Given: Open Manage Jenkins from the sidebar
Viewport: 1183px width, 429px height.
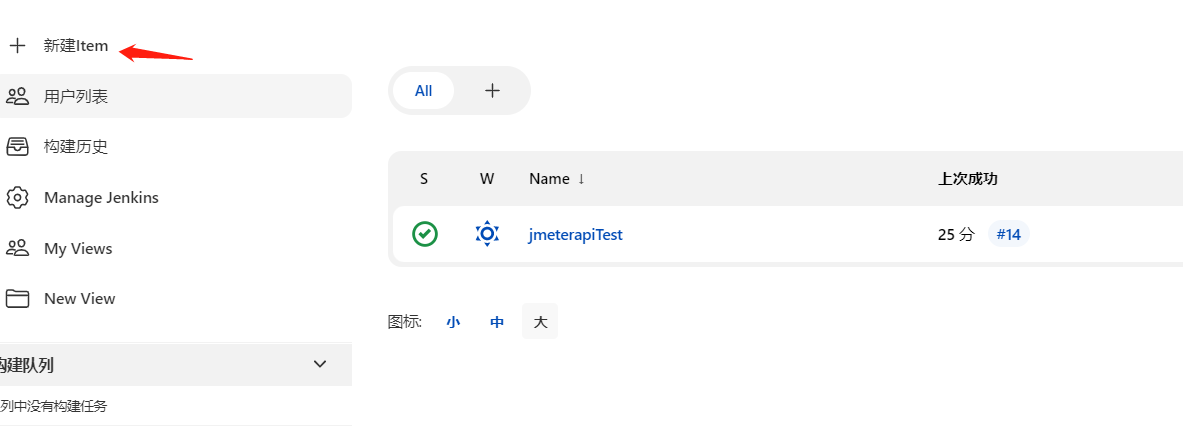Looking at the screenshot, I should 101,198.
